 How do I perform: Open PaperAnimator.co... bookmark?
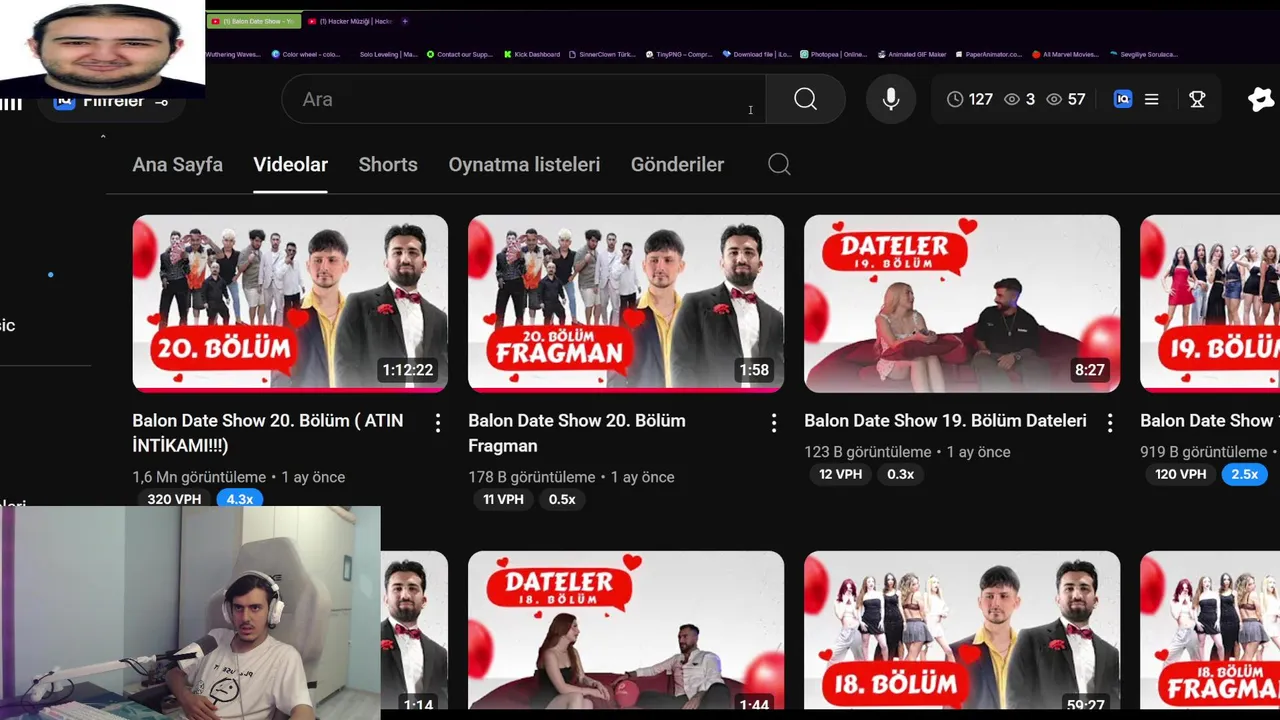coord(988,54)
